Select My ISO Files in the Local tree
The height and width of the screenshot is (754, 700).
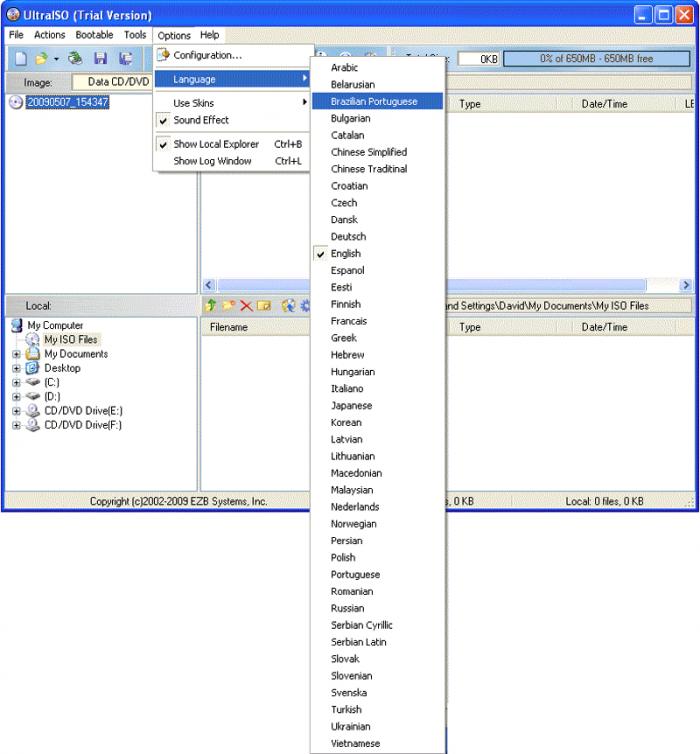71,339
